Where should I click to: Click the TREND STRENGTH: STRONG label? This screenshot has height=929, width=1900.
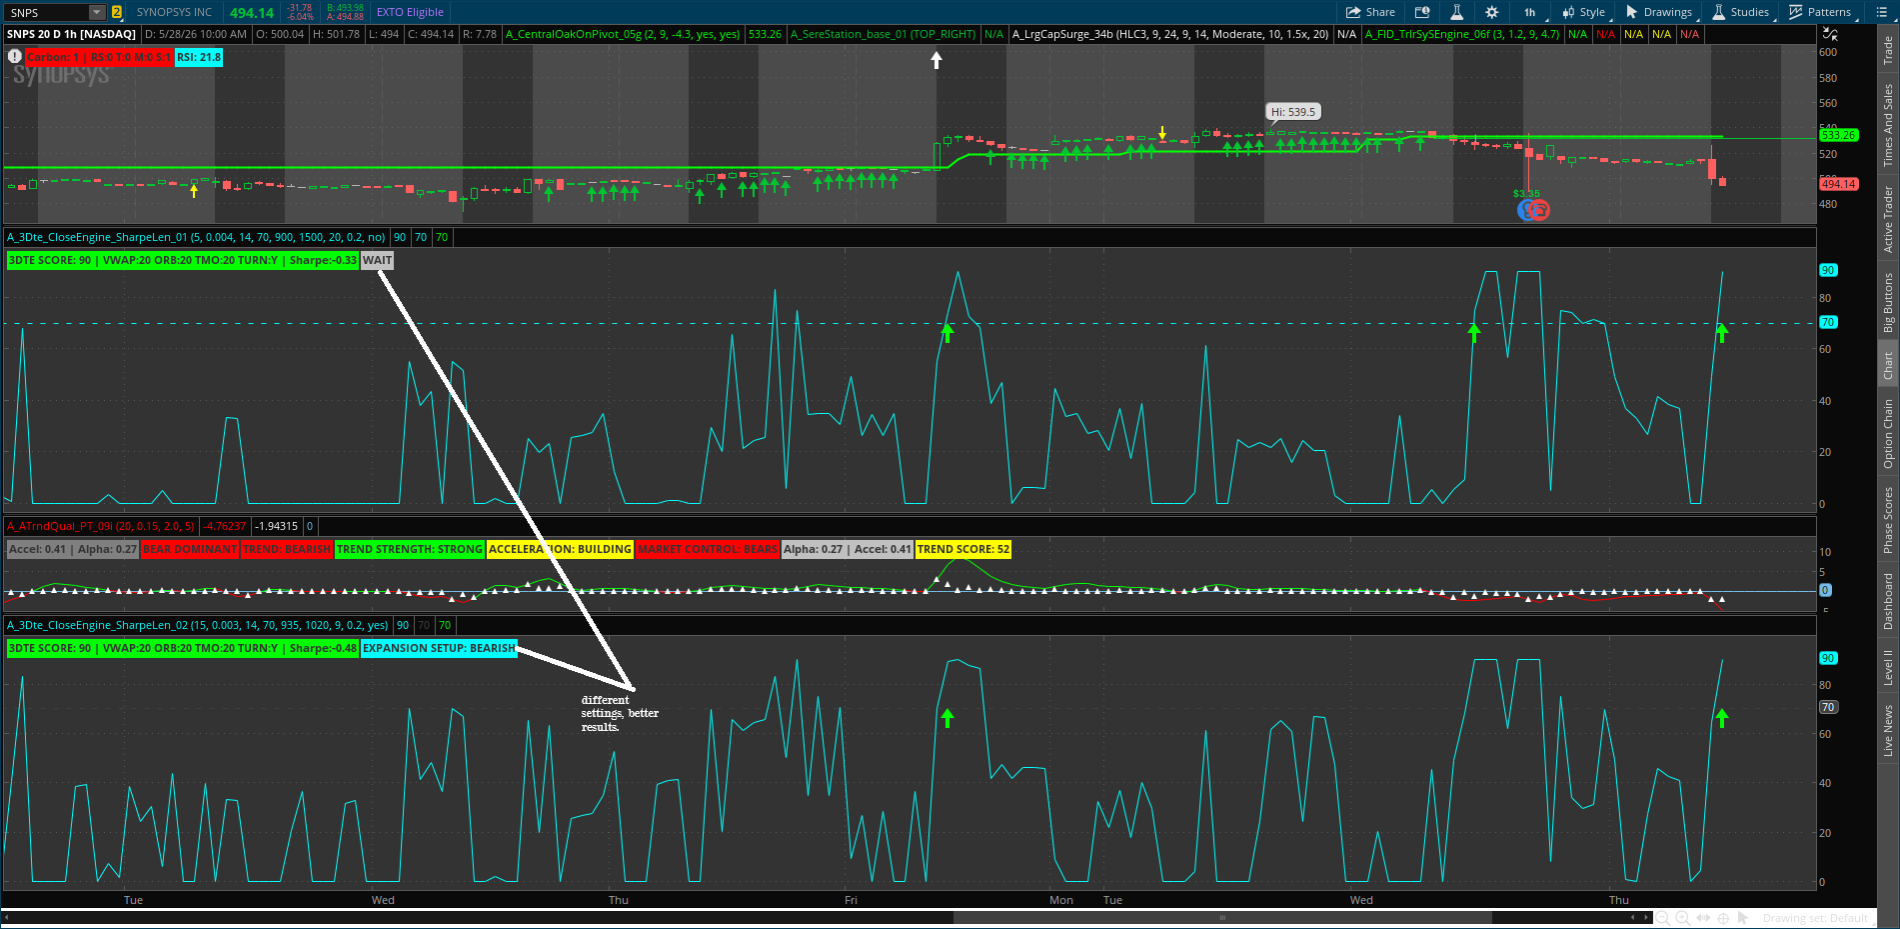[x=410, y=549]
